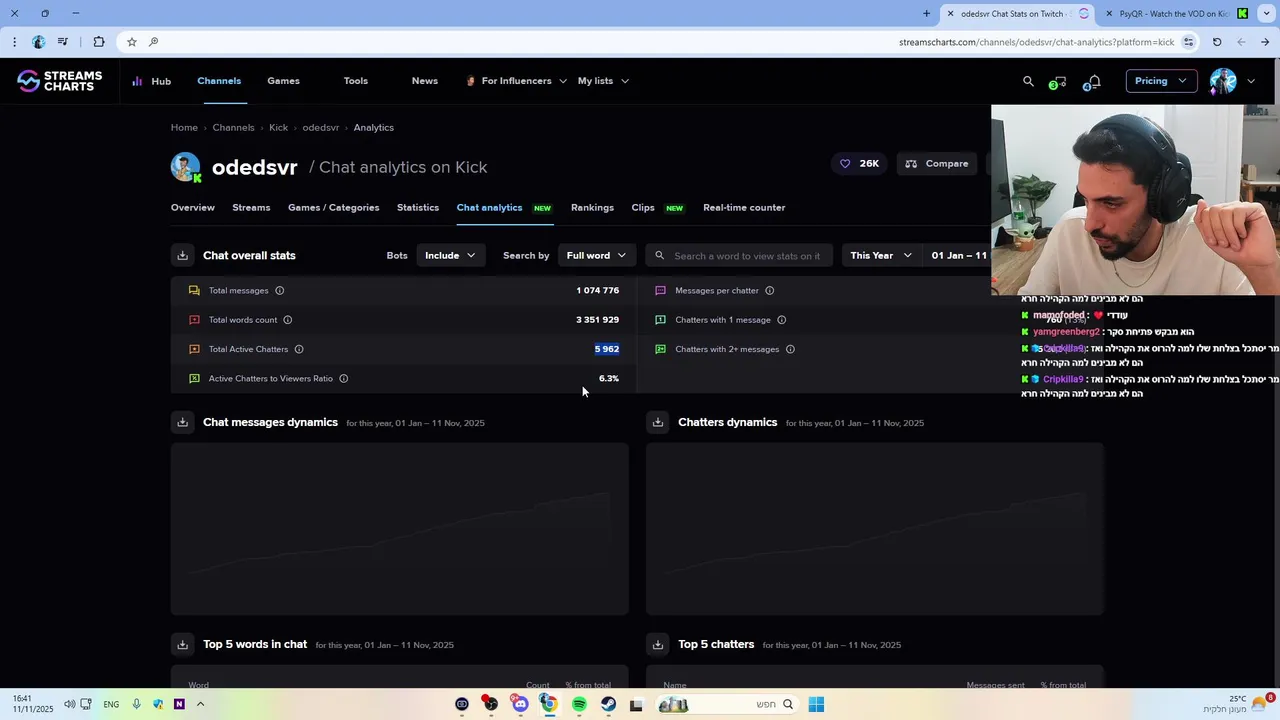Open the Hub section icon
This screenshot has width=1280, height=720.
tap(138, 81)
